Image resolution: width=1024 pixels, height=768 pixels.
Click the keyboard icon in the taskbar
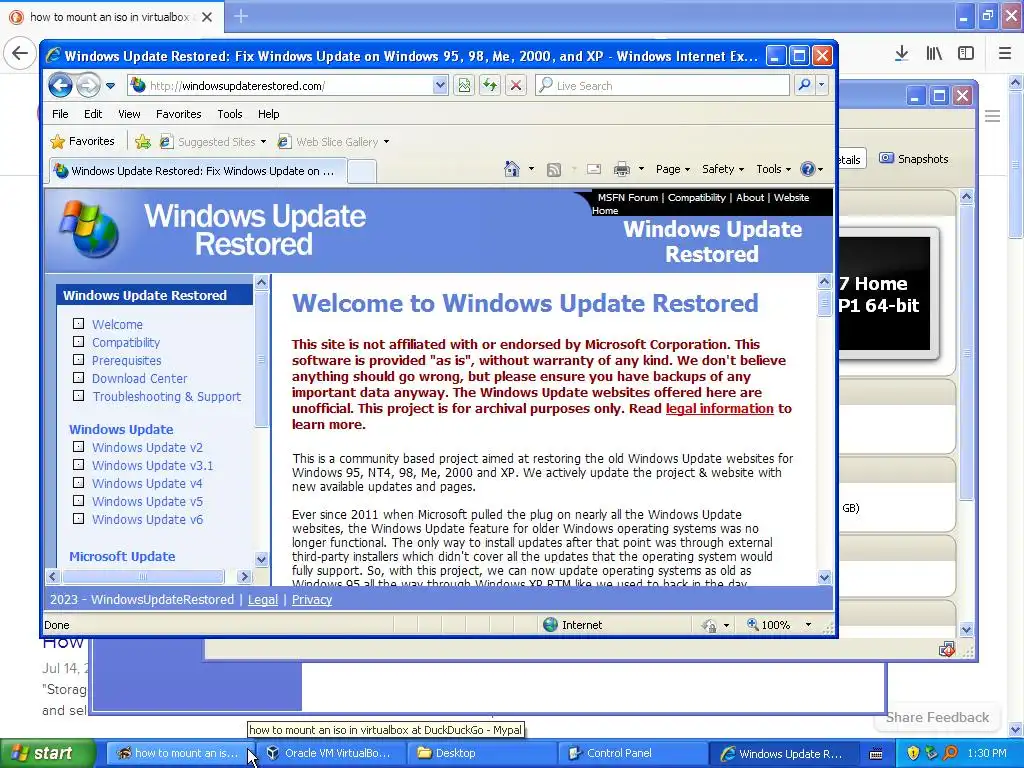pos(876,754)
